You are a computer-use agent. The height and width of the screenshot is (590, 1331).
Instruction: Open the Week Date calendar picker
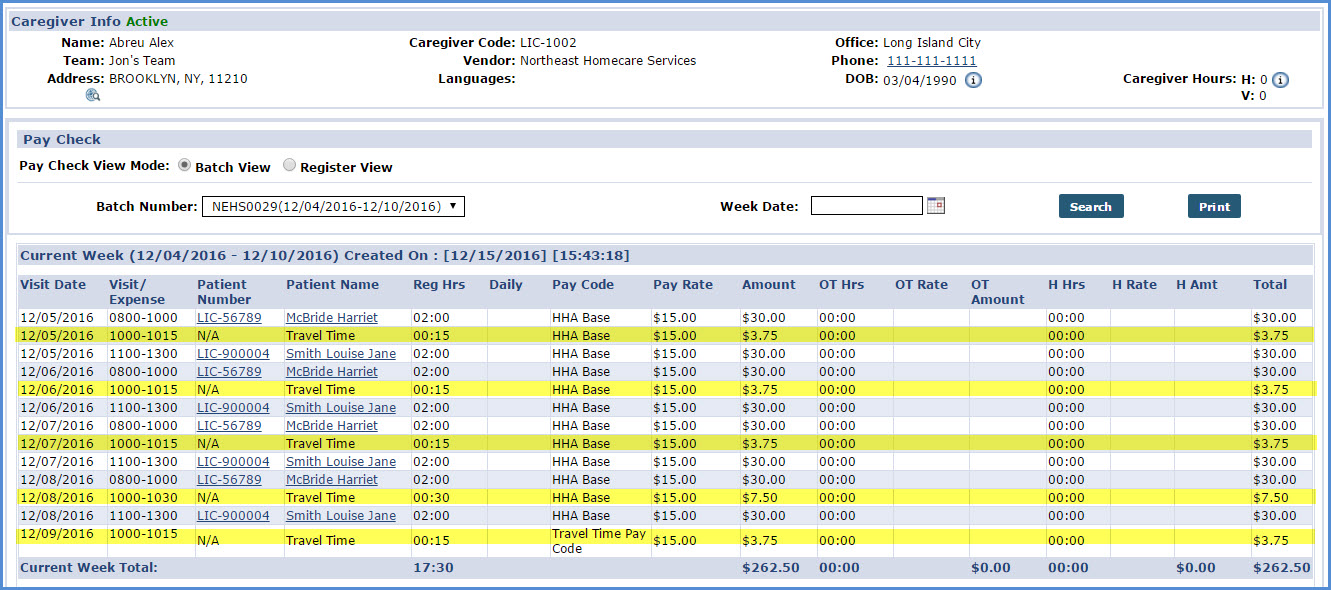tap(936, 206)
